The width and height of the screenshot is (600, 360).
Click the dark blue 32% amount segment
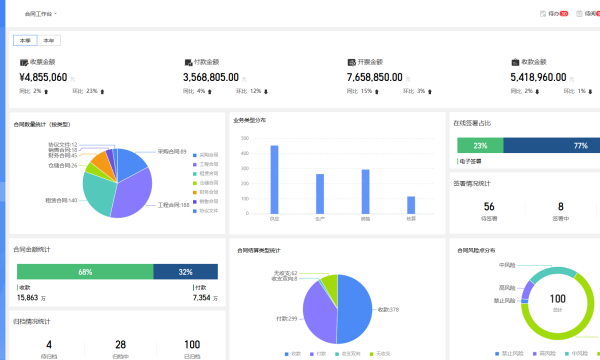tap(186, 272)
